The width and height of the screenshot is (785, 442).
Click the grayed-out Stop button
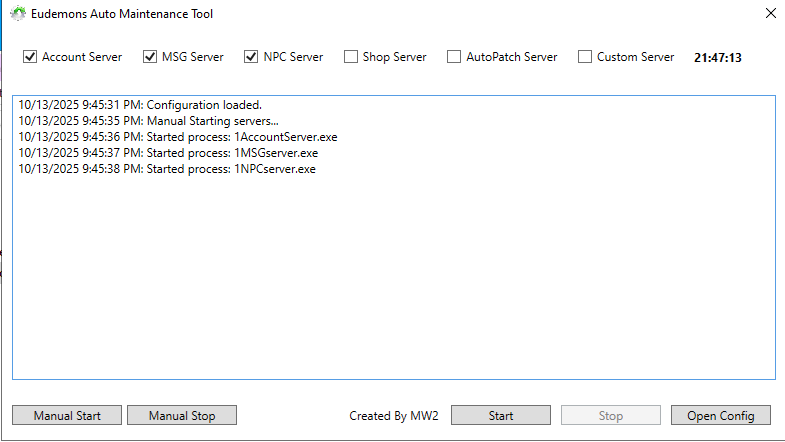coord(610,415)
